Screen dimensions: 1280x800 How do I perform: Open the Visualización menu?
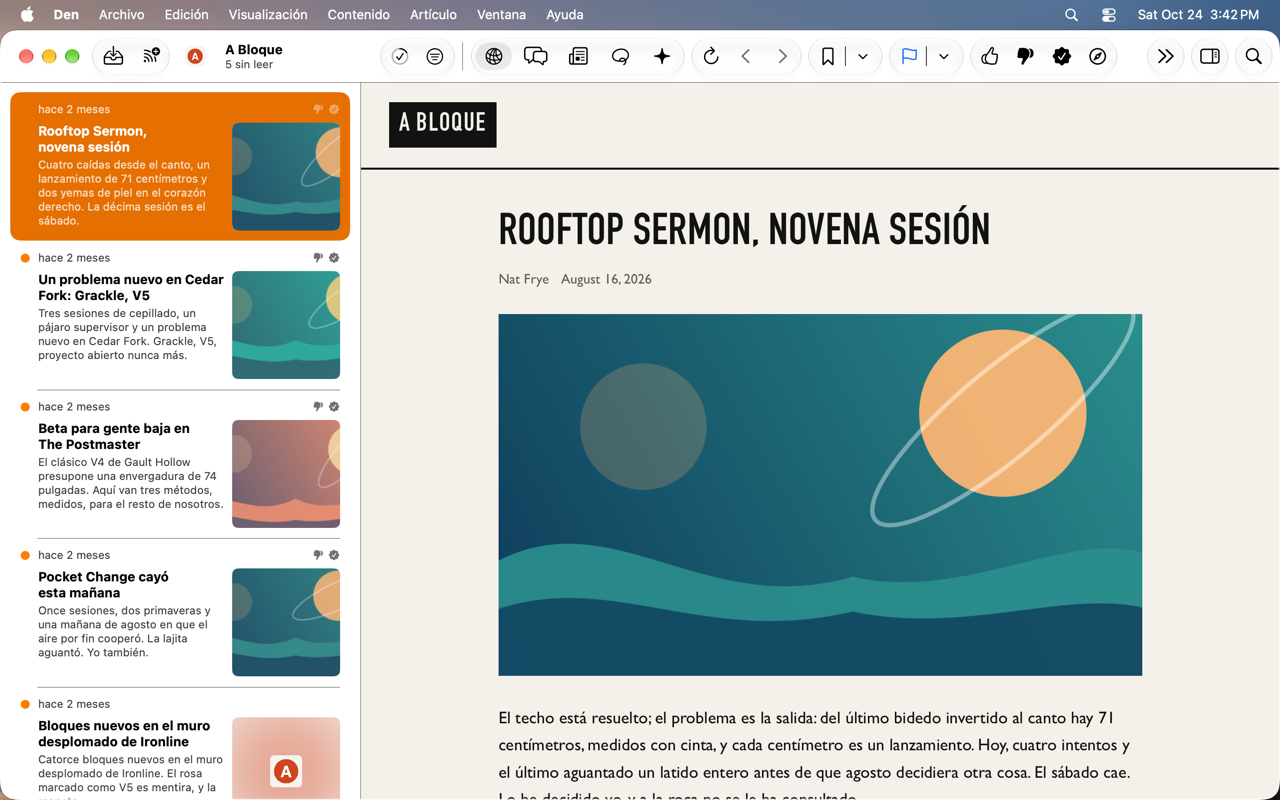coord(268,15)
